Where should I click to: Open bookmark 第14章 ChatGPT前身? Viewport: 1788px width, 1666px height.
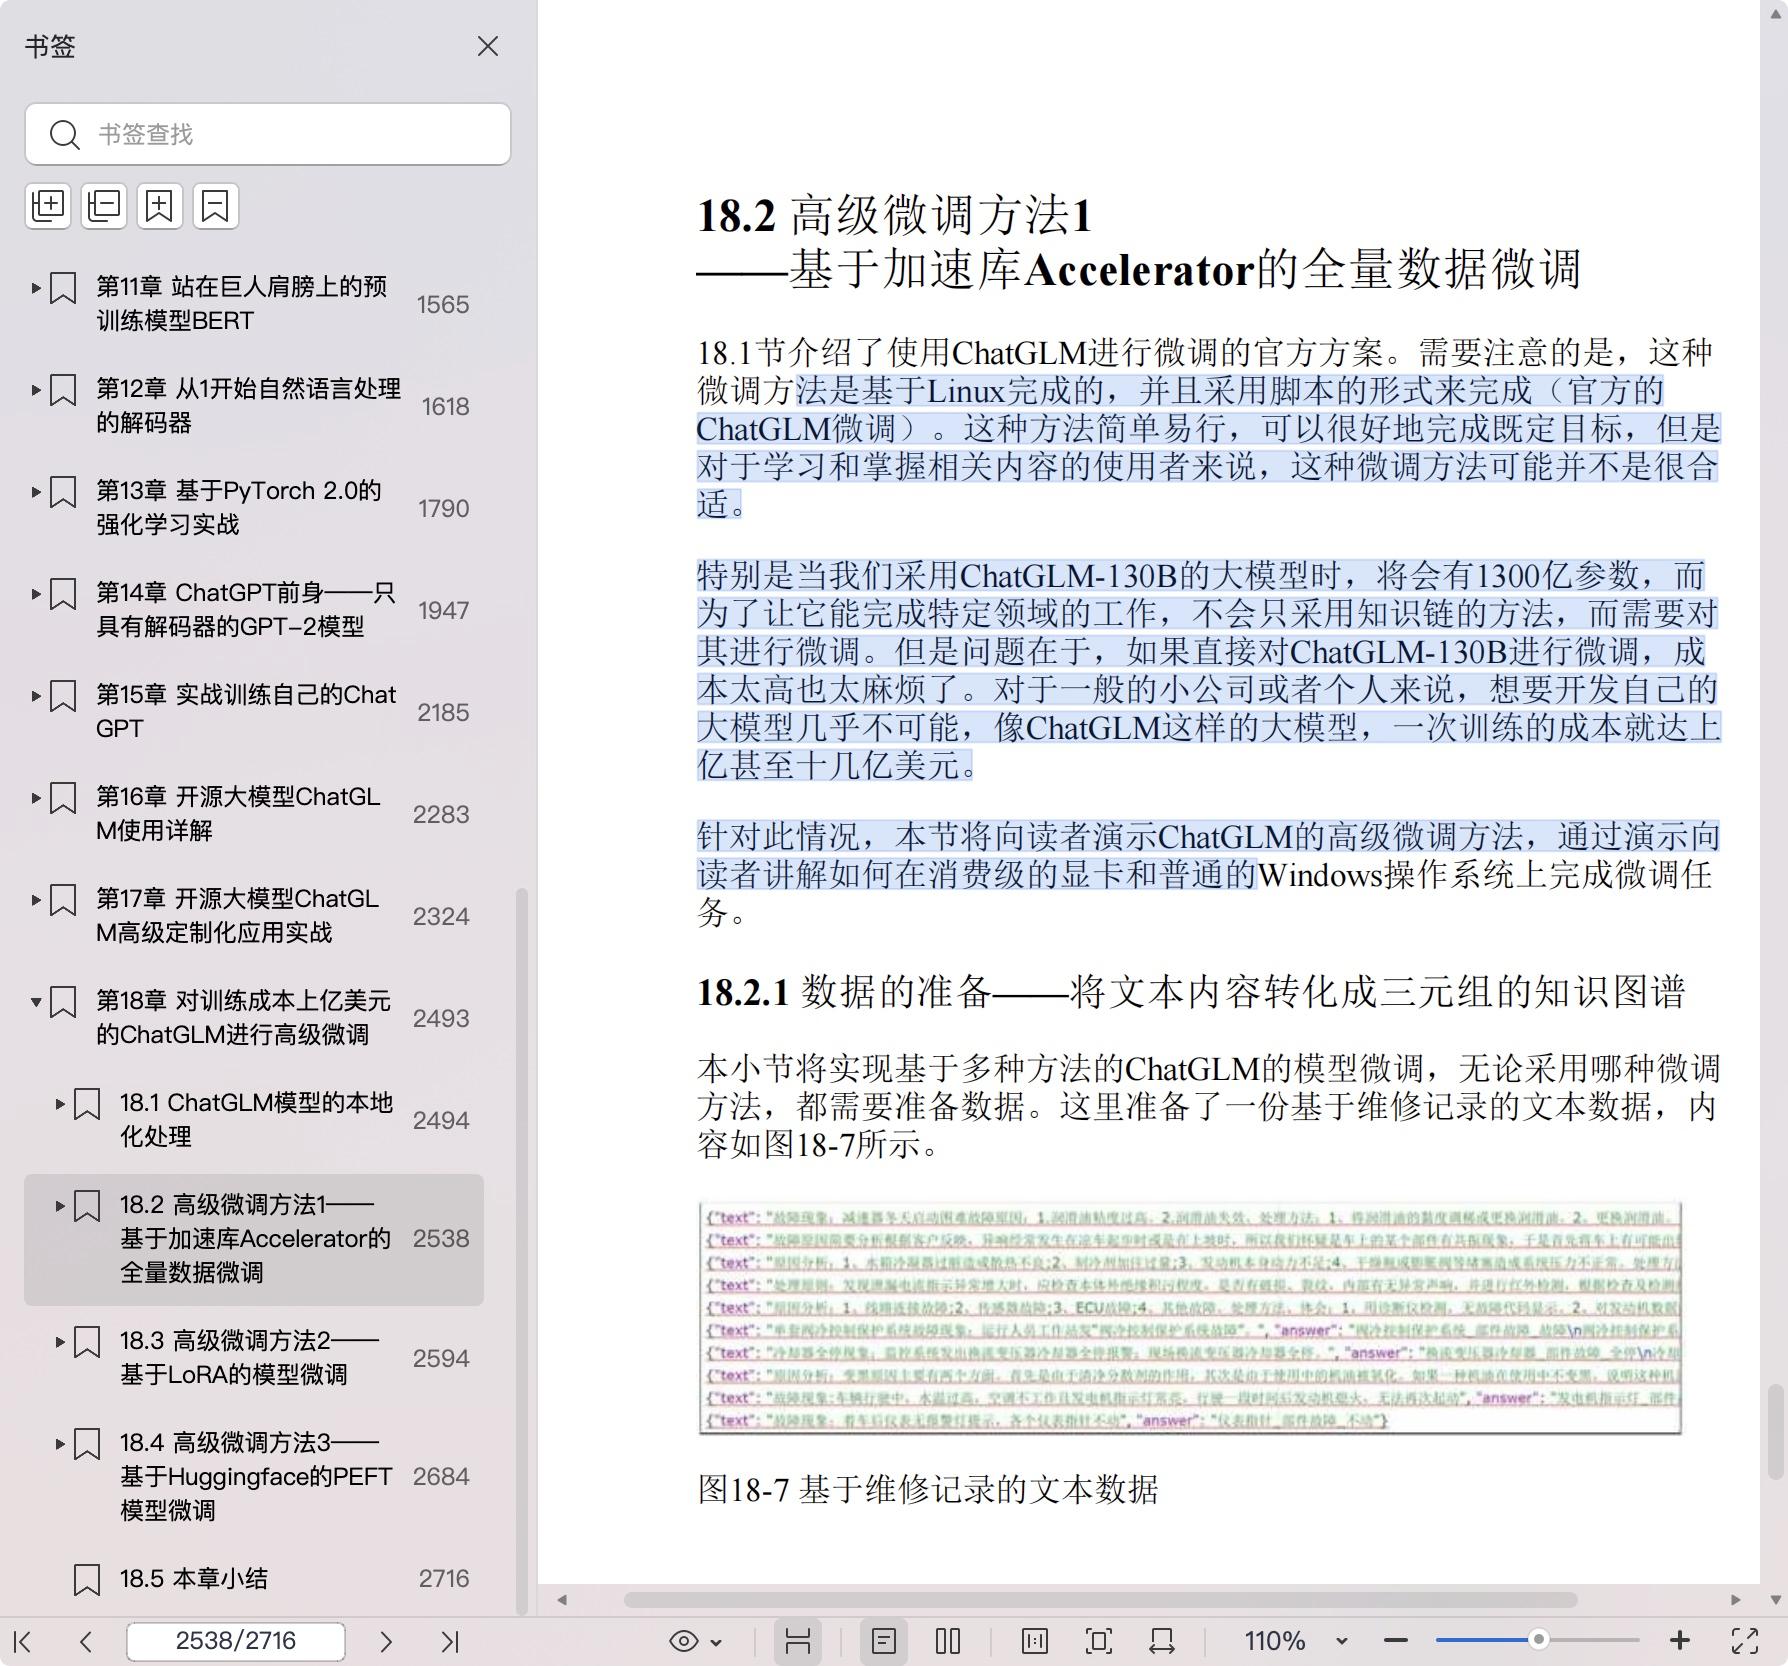click(x=245, y=610)
